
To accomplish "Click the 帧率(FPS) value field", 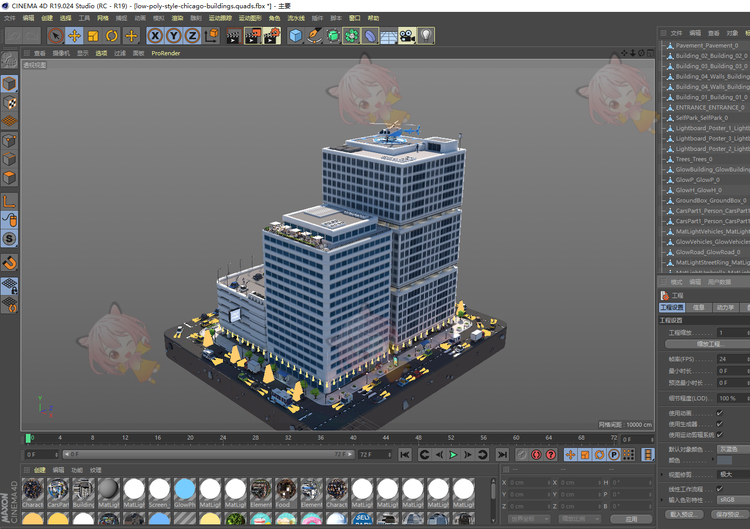I will (733, 359).
